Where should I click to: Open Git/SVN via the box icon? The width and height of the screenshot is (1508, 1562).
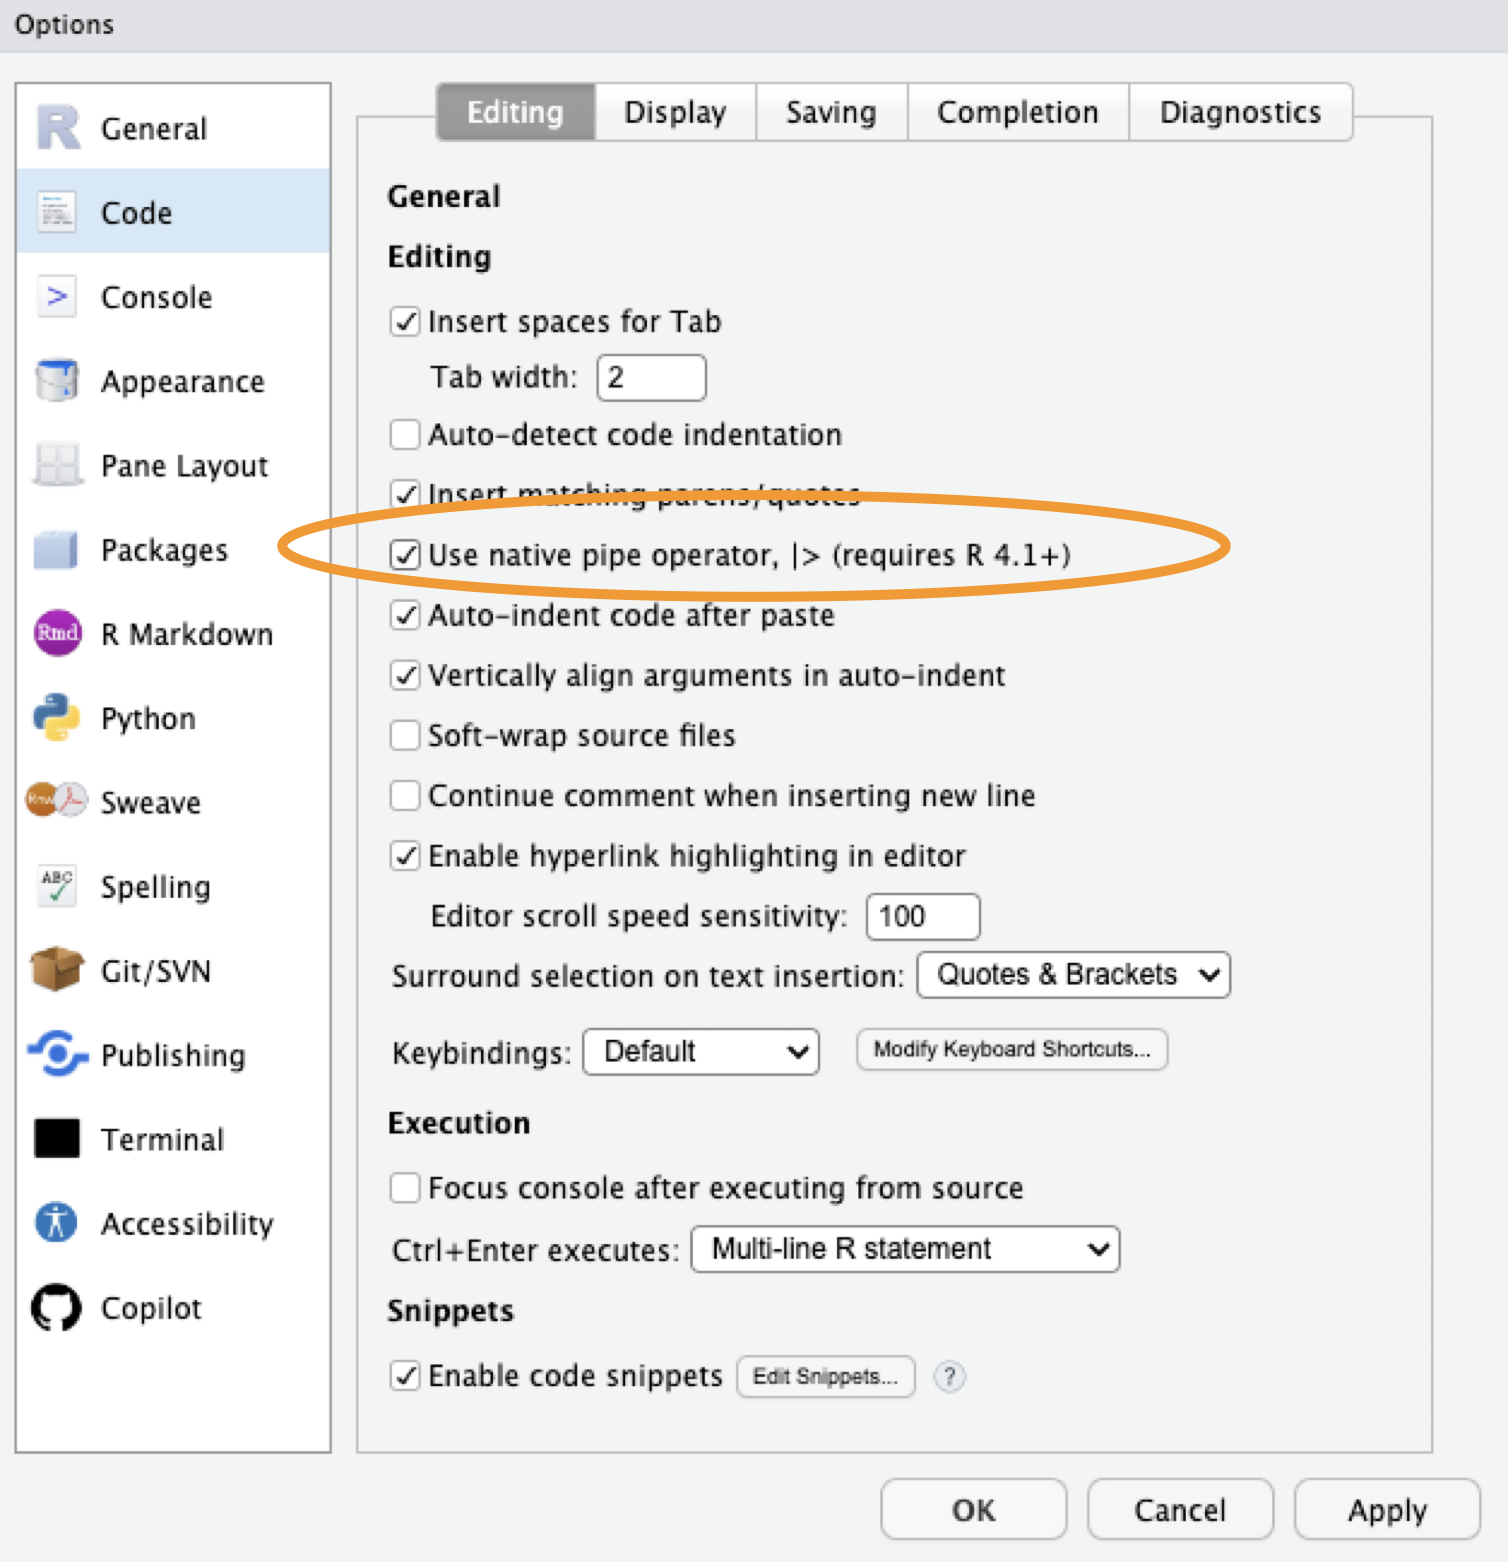click(56, 970)
